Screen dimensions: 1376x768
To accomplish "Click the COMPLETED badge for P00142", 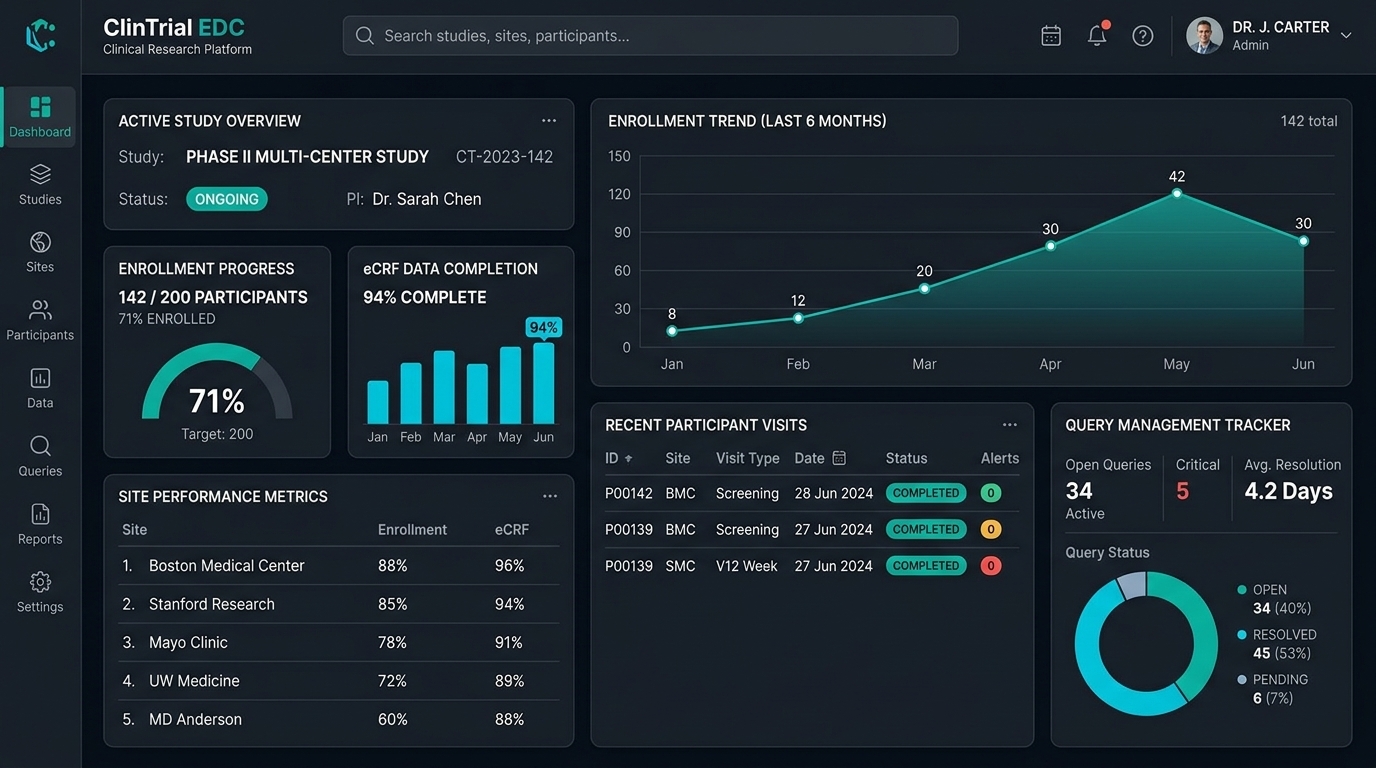I will tap(926, 493).
